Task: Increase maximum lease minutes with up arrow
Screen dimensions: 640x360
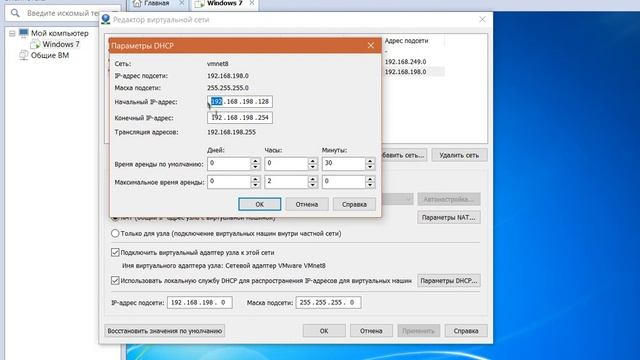Action: [370, 179]
